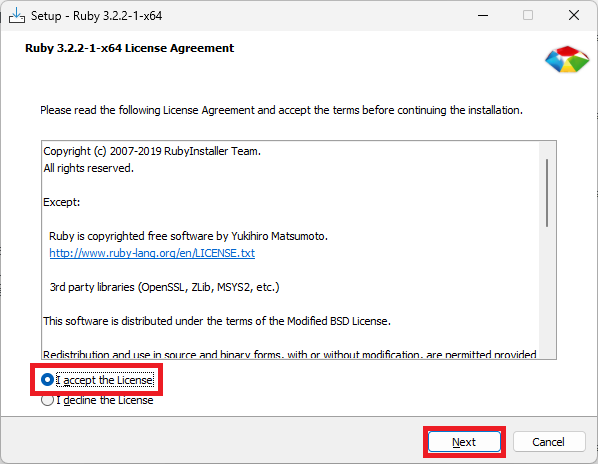Click the 'All rights reserved.' line
Image resolution: width=598 pixels, height=464 pixels.
click(88, 168)
